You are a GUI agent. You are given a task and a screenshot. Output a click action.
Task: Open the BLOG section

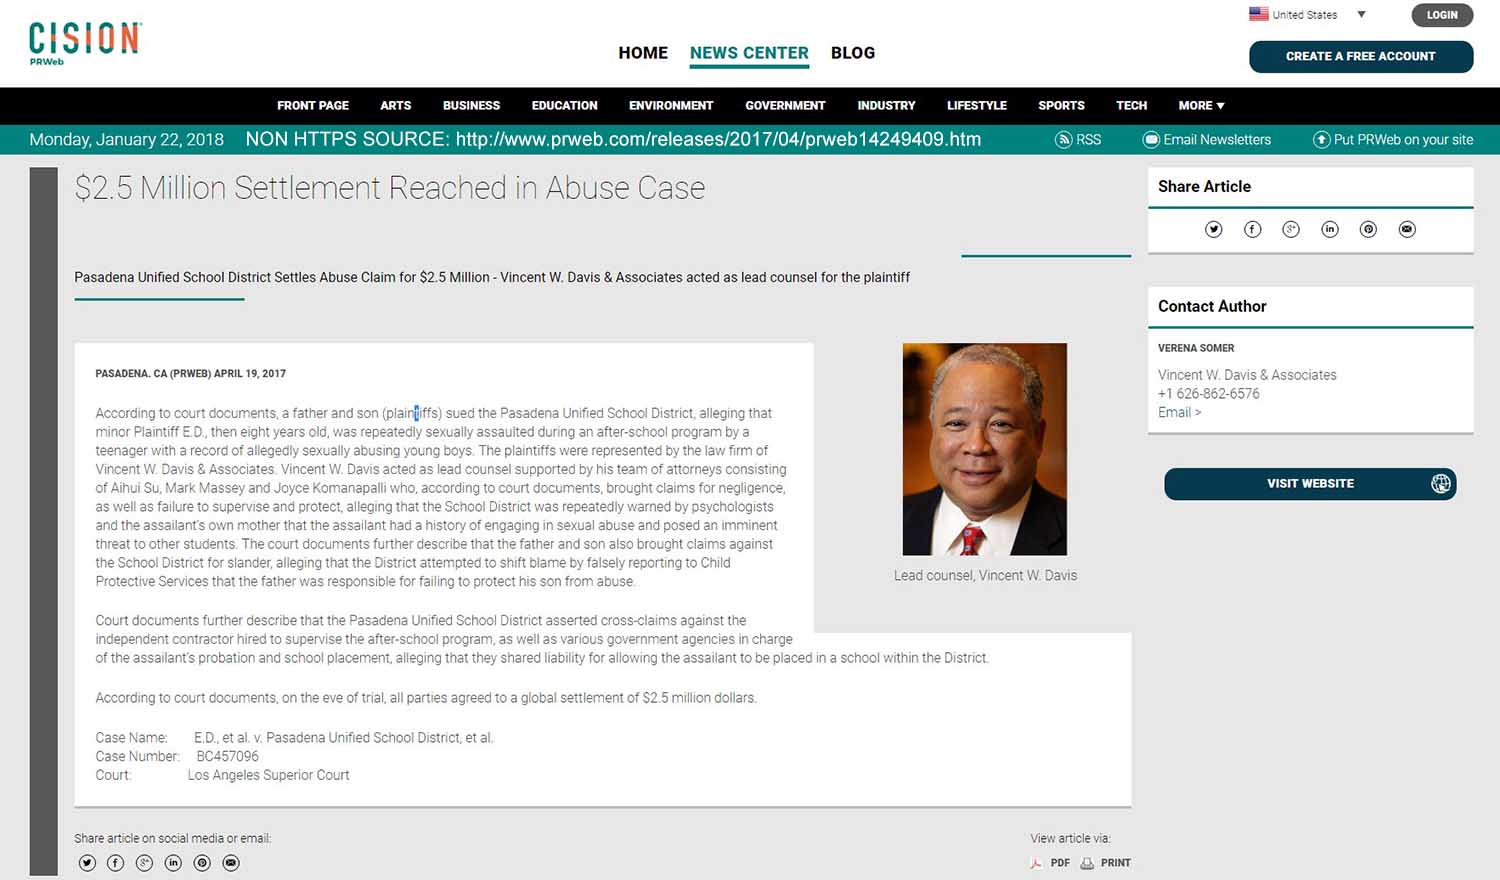pos(853,53)
